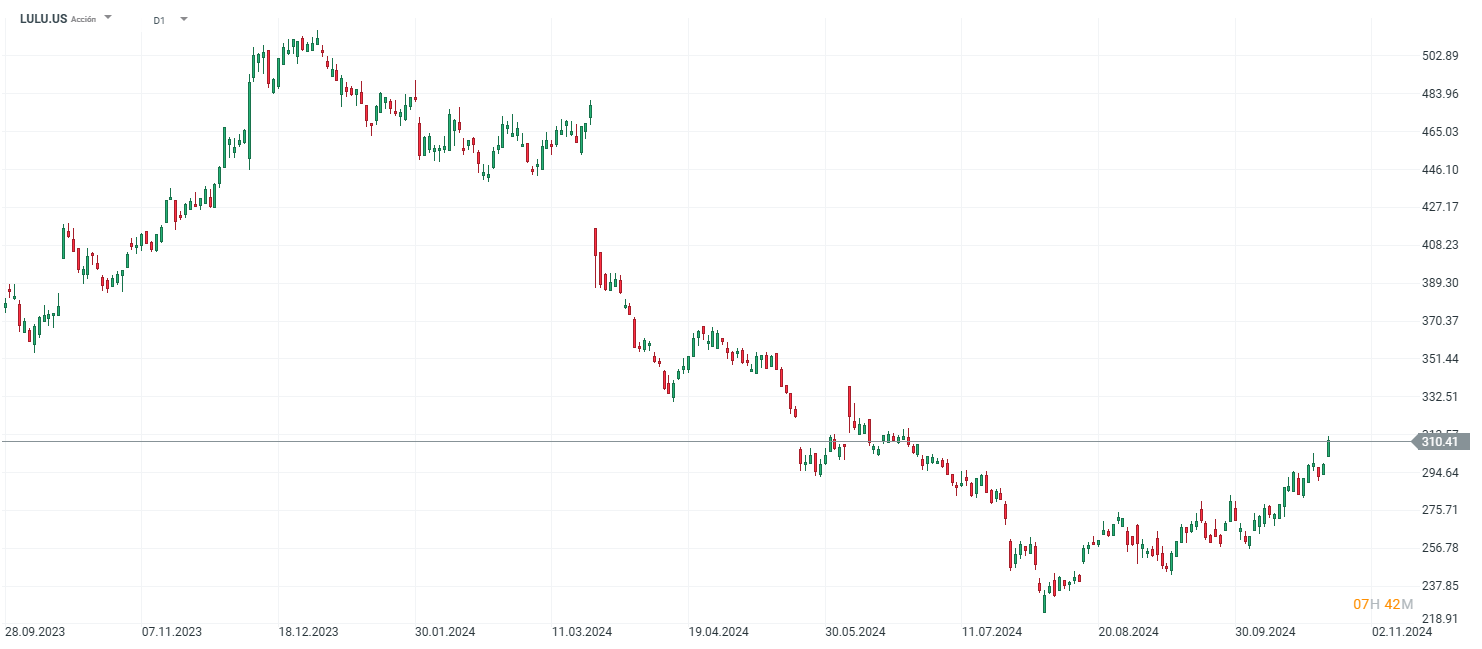Select the 30.05.2024 date axis label
This screenshot has height=649, width=1482.
click(855, 632)
